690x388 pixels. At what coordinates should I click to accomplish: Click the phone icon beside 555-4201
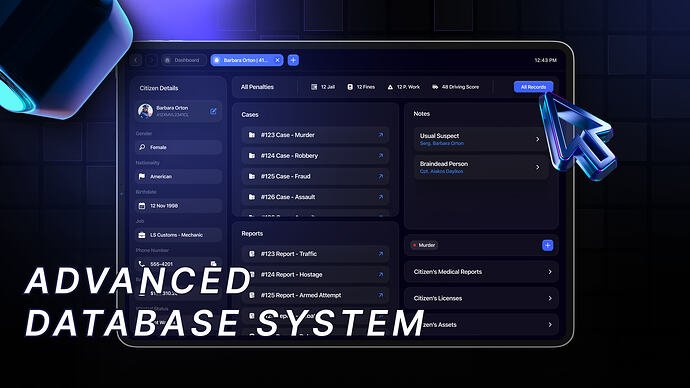[142, 264]
